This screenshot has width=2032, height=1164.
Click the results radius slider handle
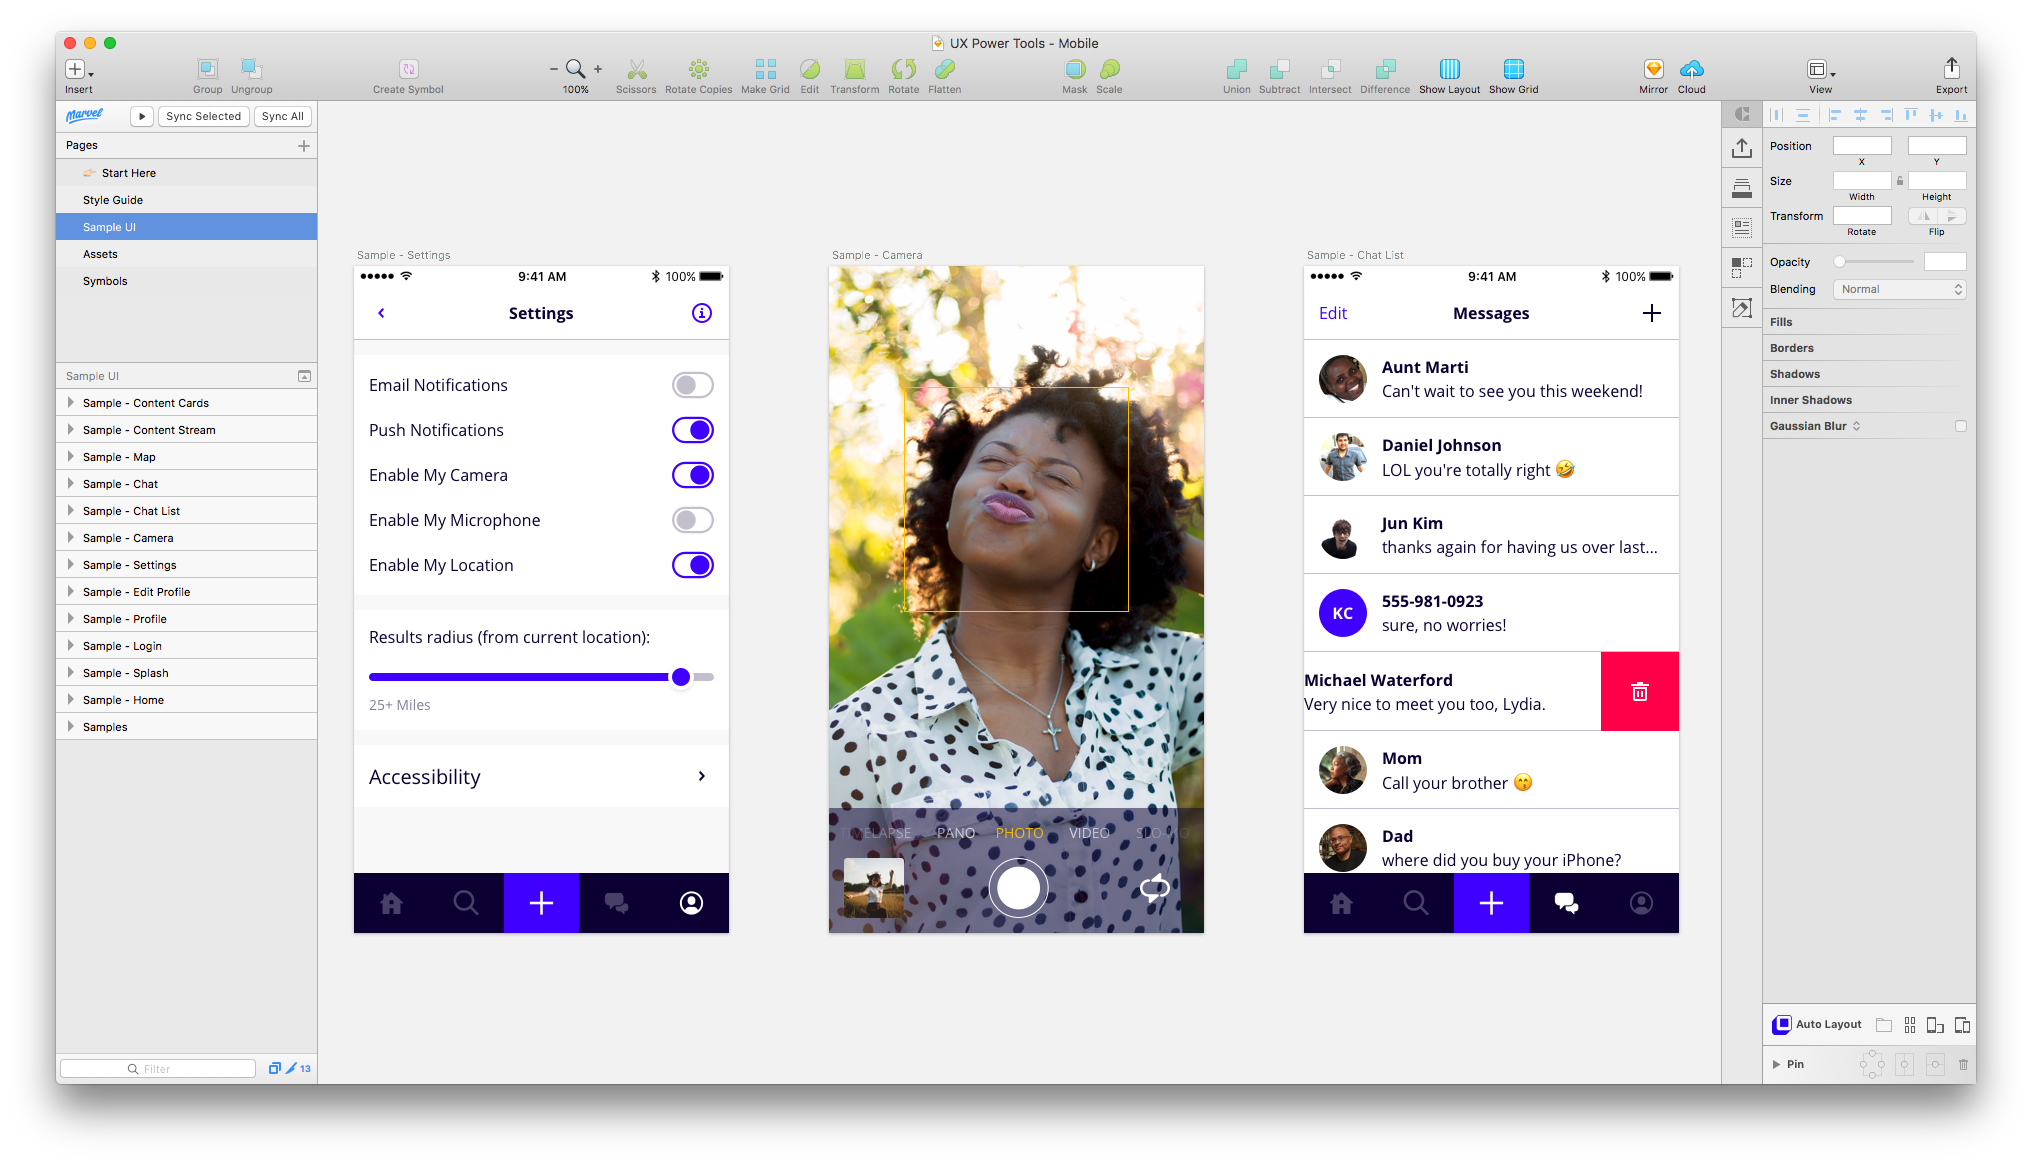[x=681, y=677]
